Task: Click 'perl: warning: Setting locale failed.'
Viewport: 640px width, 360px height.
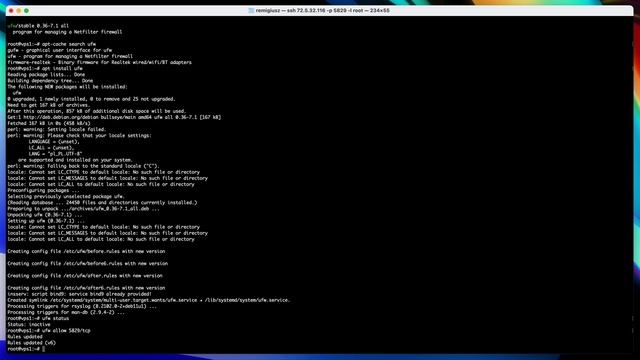Action: pos(56,129)
